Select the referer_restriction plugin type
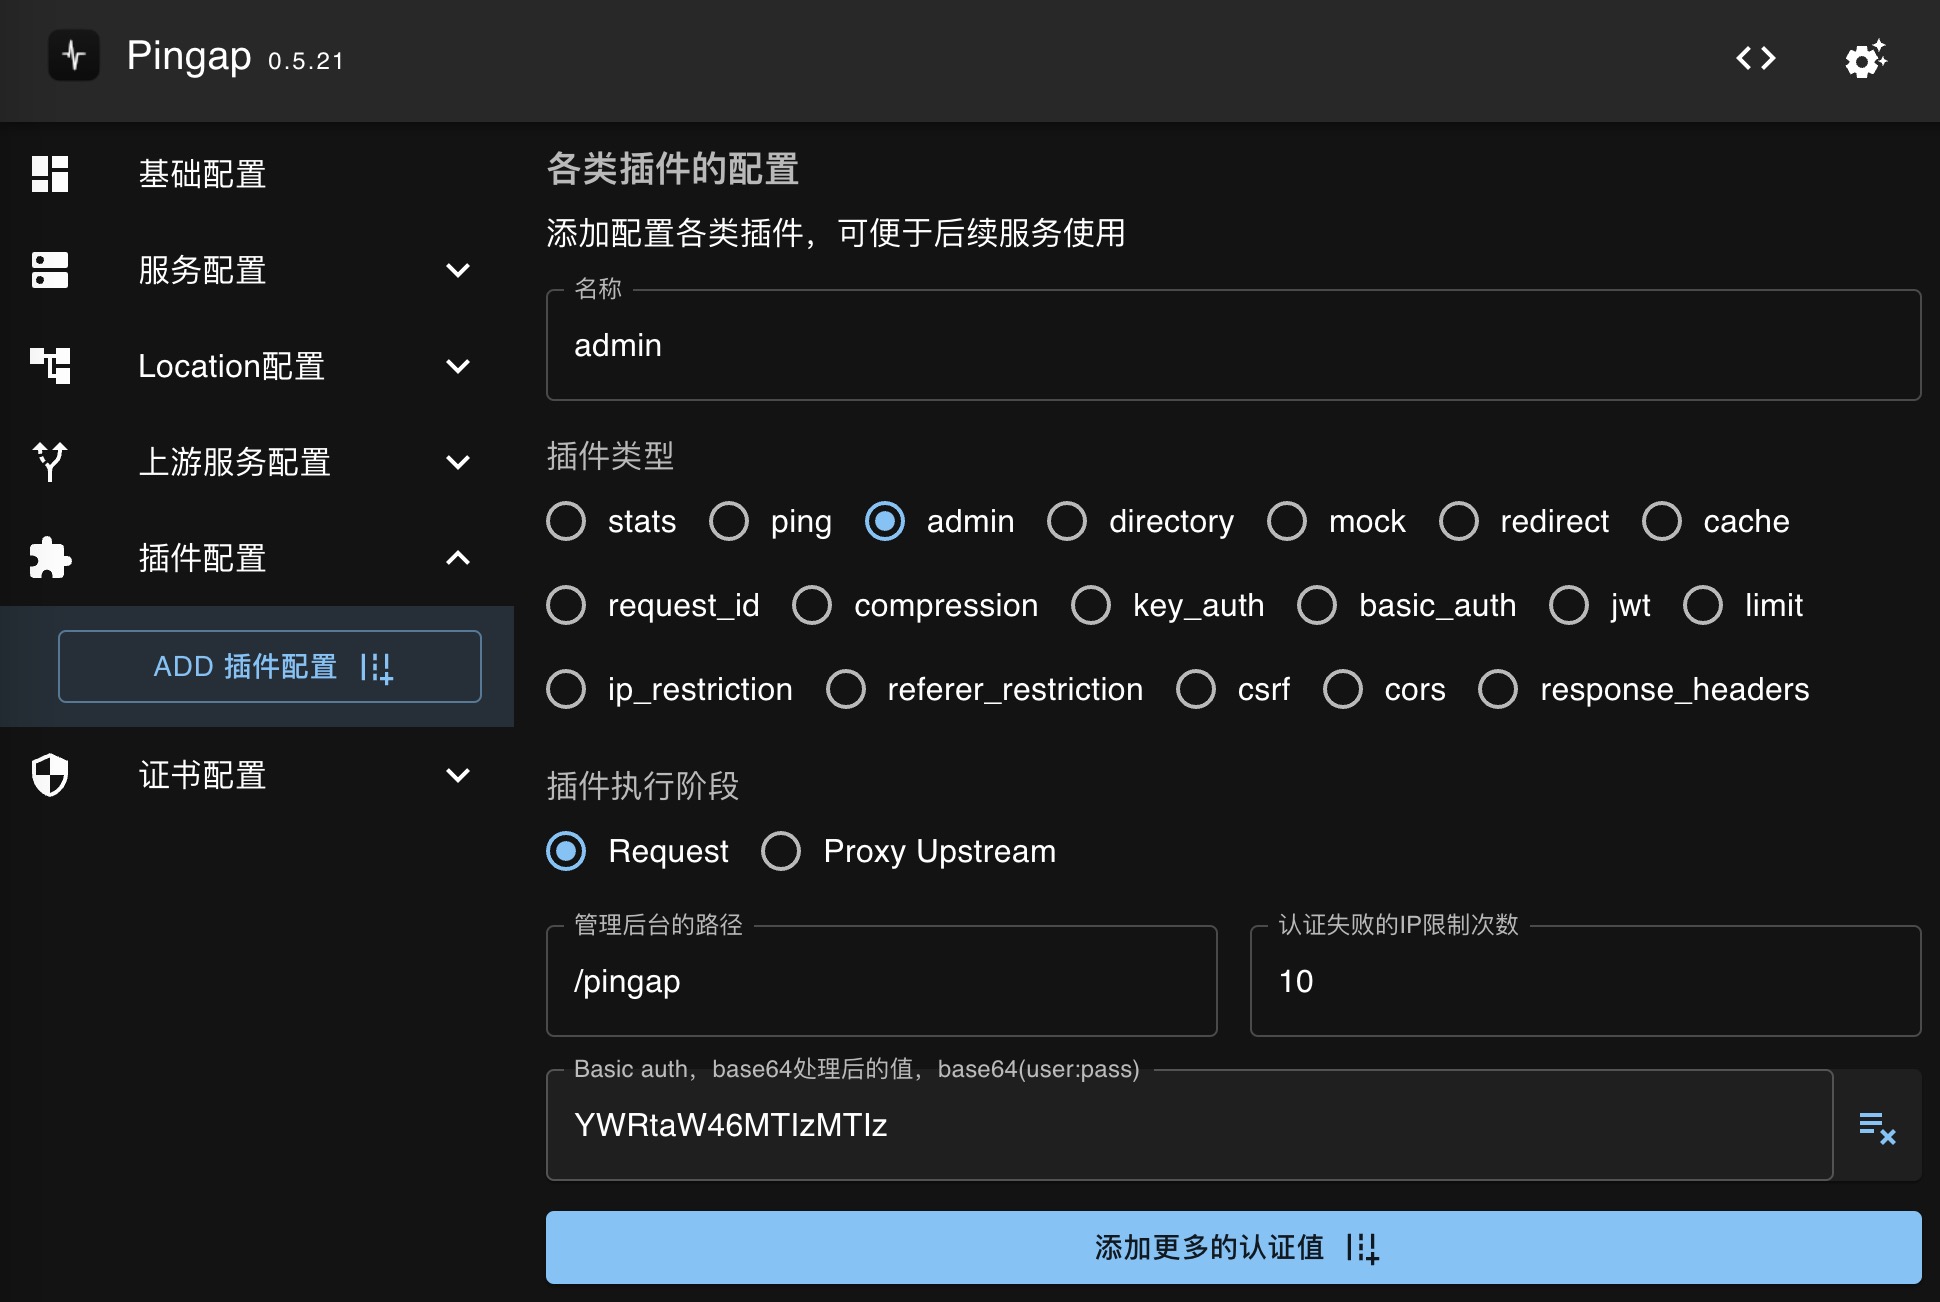1940x1302 pixels. (x=846, y=689)
